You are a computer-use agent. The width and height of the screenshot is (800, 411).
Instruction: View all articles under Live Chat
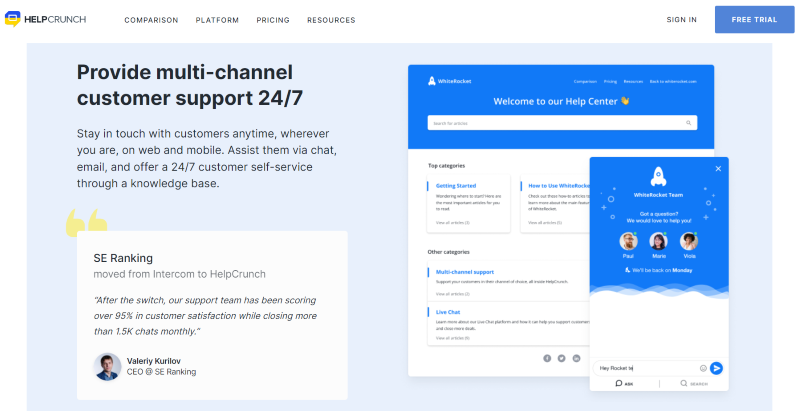point(453,338)
